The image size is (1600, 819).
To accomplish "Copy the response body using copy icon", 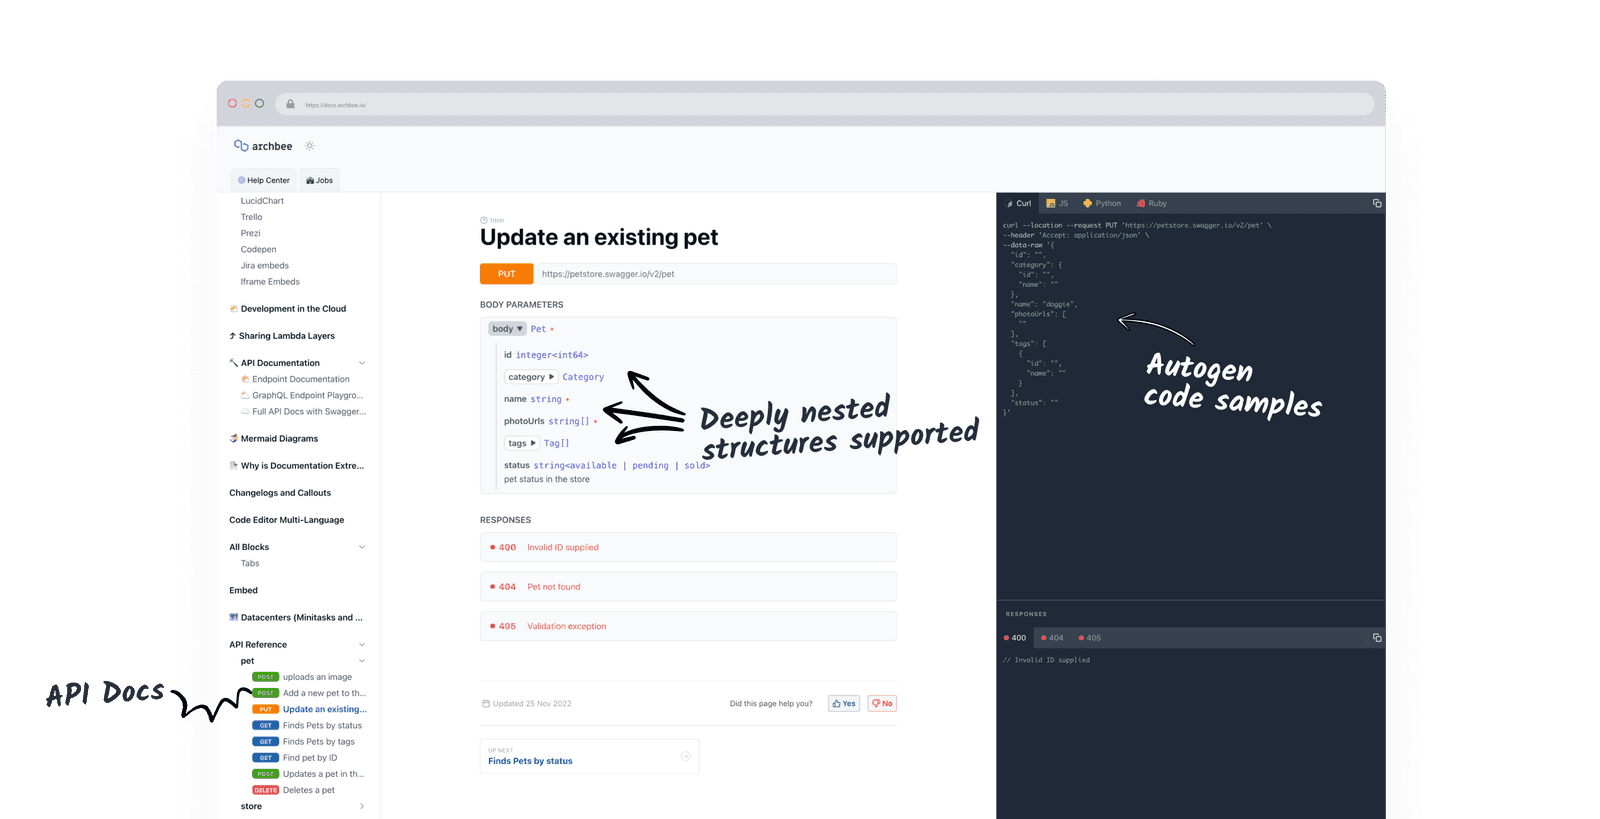I will point(1377,638).
